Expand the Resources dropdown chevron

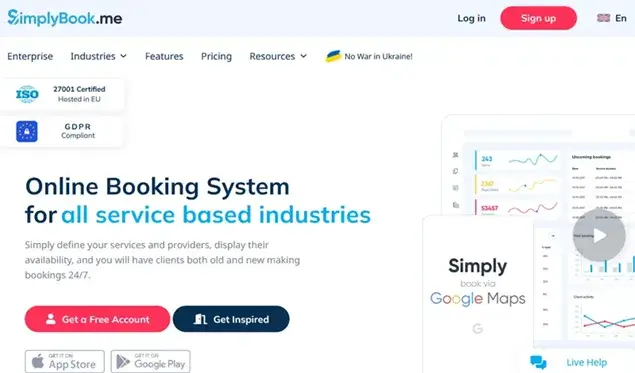(303, 56)
